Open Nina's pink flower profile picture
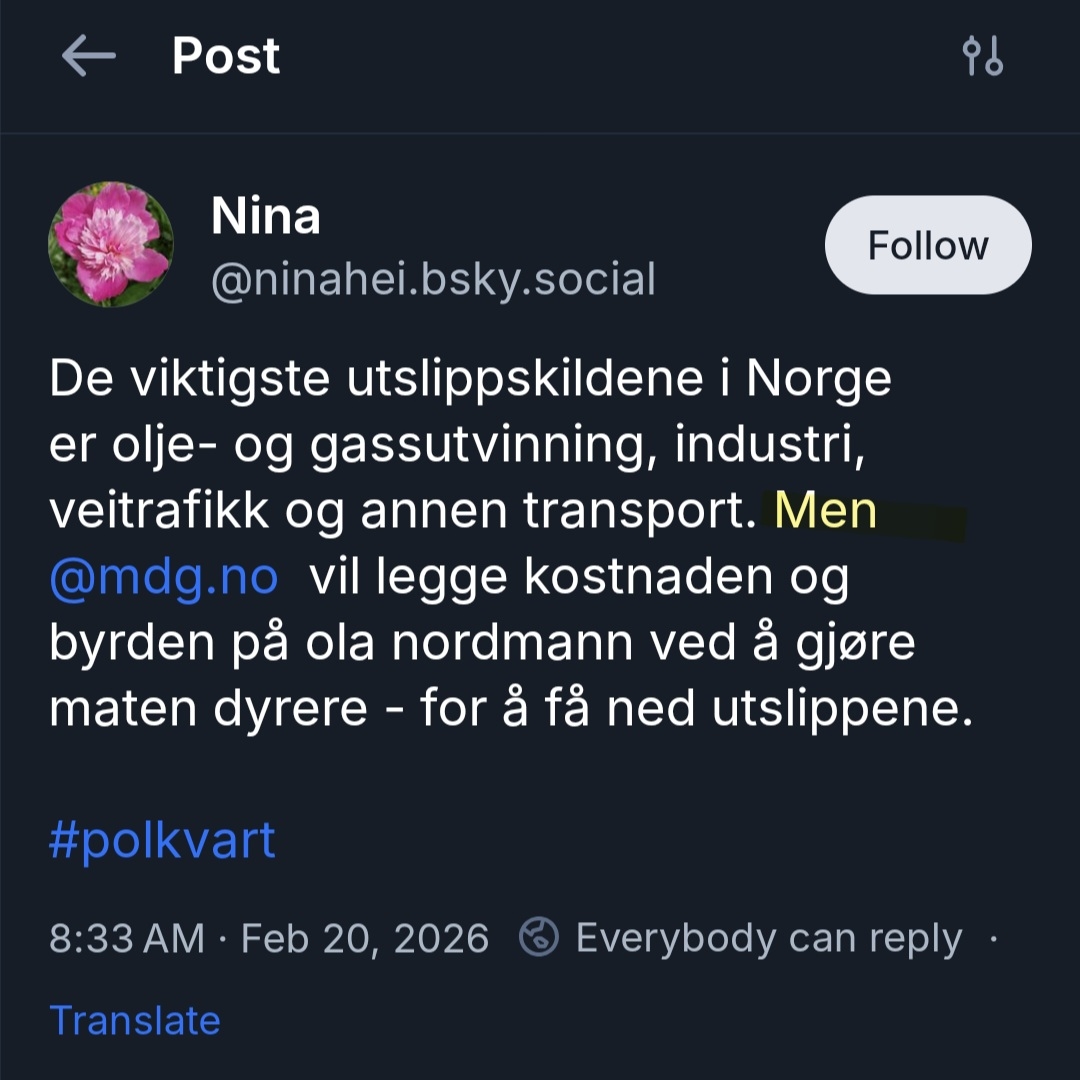The height and width of the screenshot is (1080, 1080). pyautogui.click(x=111, y=244)
